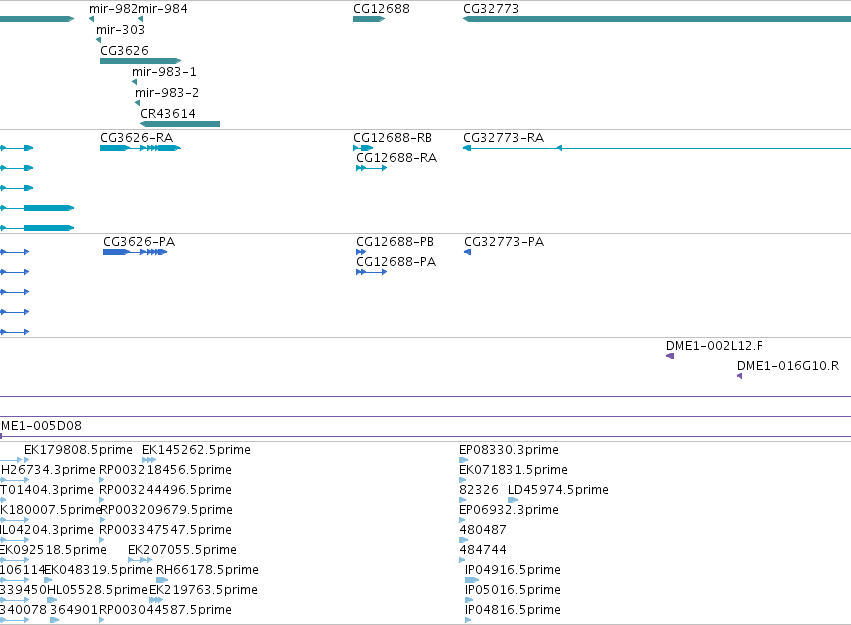Select the EK219763.5prime label
Image resolution: width=851 pixels, height=625 pixels.
pos(203,590)
